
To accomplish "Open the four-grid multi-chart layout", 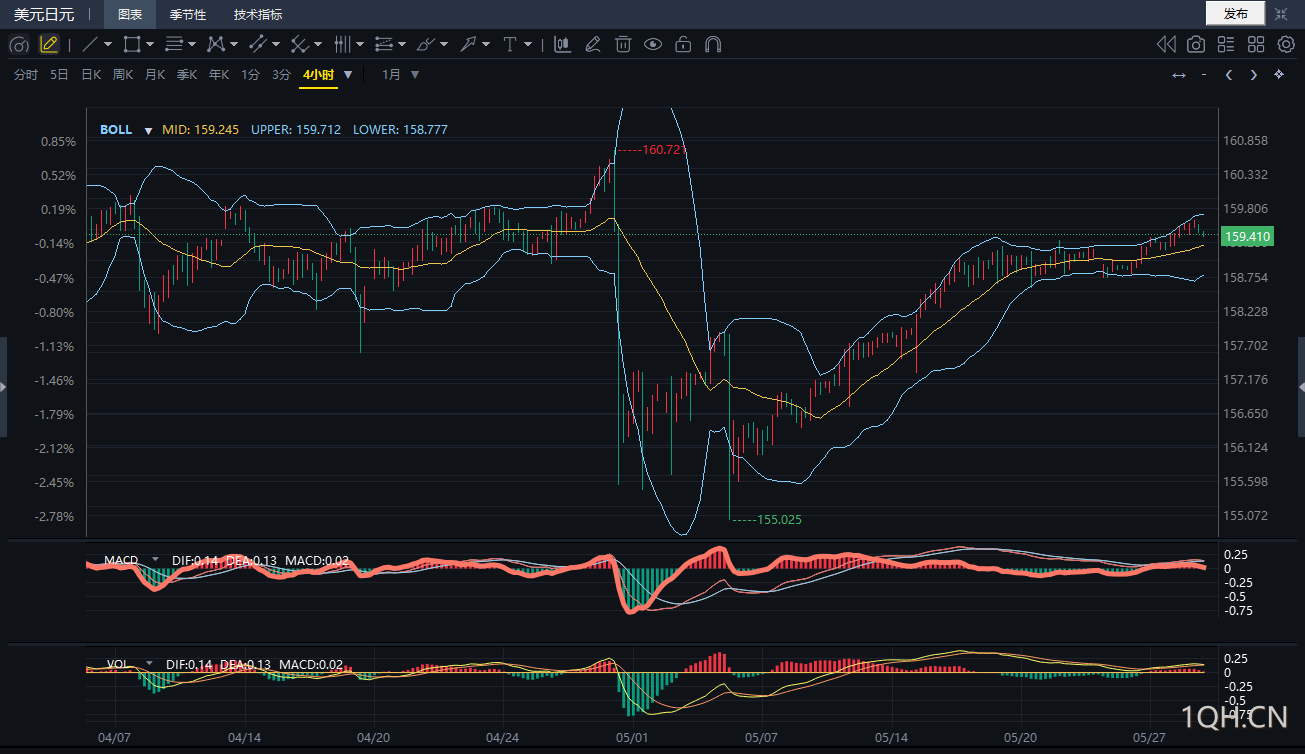I will pos(1256,44).
